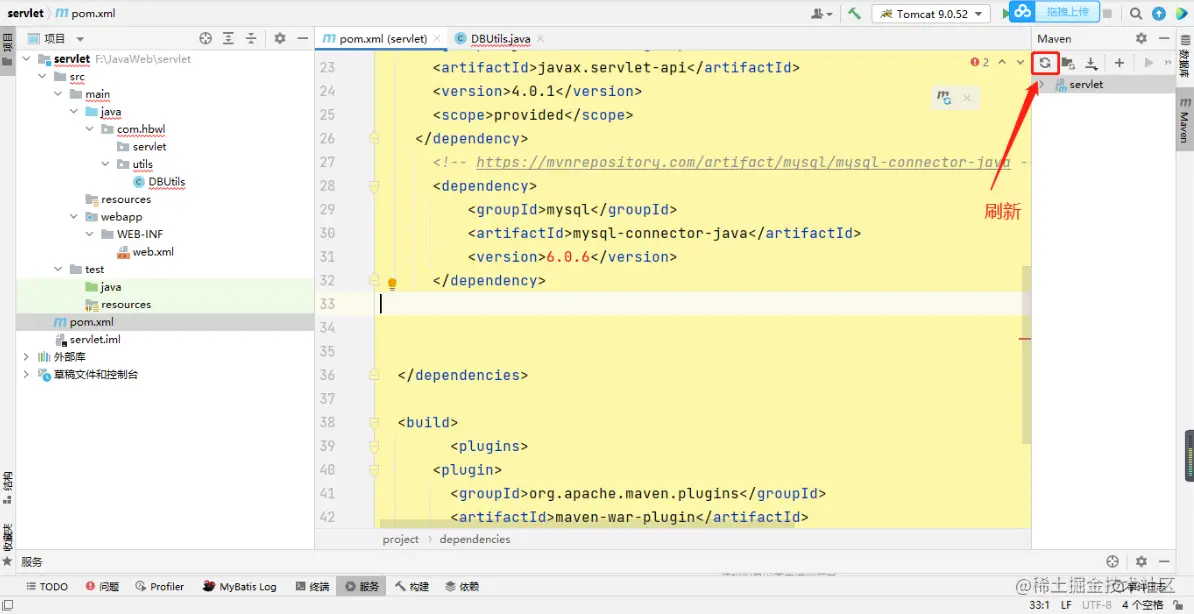Hide the services panel
The height and width of the screenshot is (614, 1194).
click(1164, 561)
